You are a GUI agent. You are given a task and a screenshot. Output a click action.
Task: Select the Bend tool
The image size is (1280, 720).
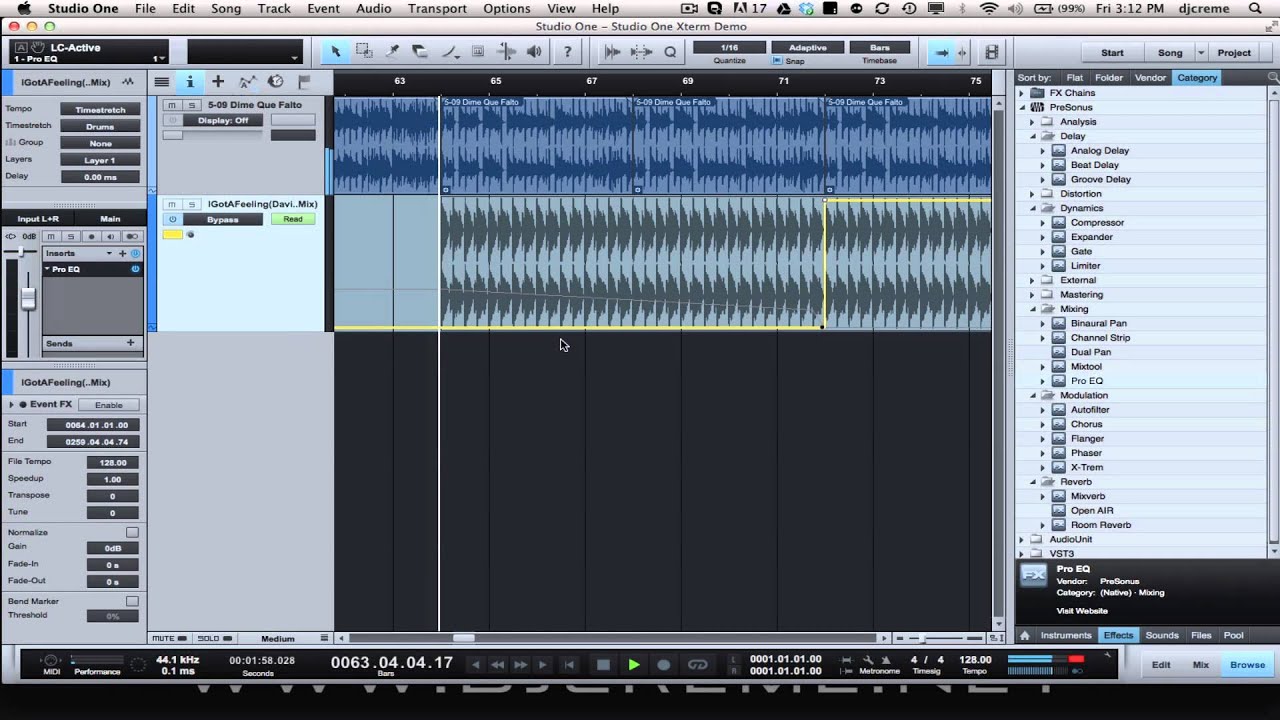coord(506,52)
